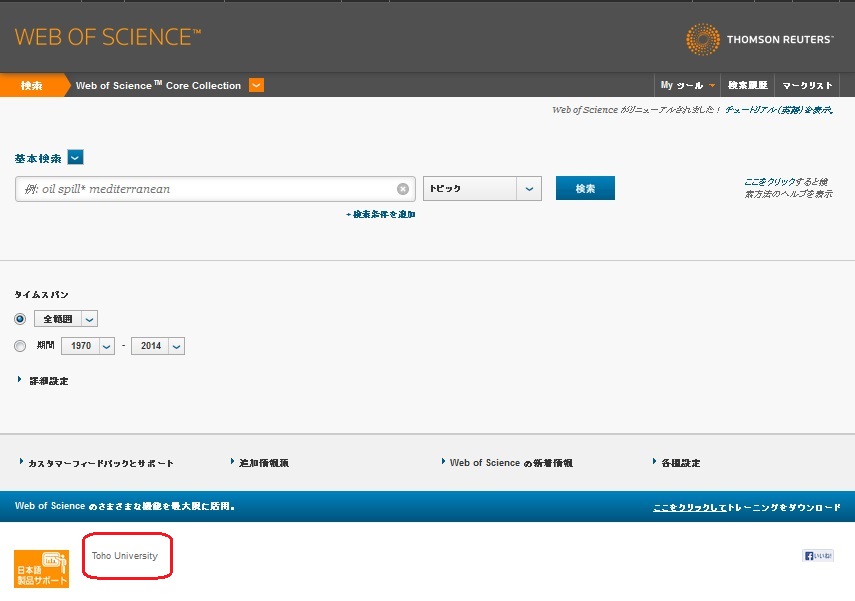Screen dimensions: 855x601
Task: Click the blue 検索 search button
Action: point(585,188)
